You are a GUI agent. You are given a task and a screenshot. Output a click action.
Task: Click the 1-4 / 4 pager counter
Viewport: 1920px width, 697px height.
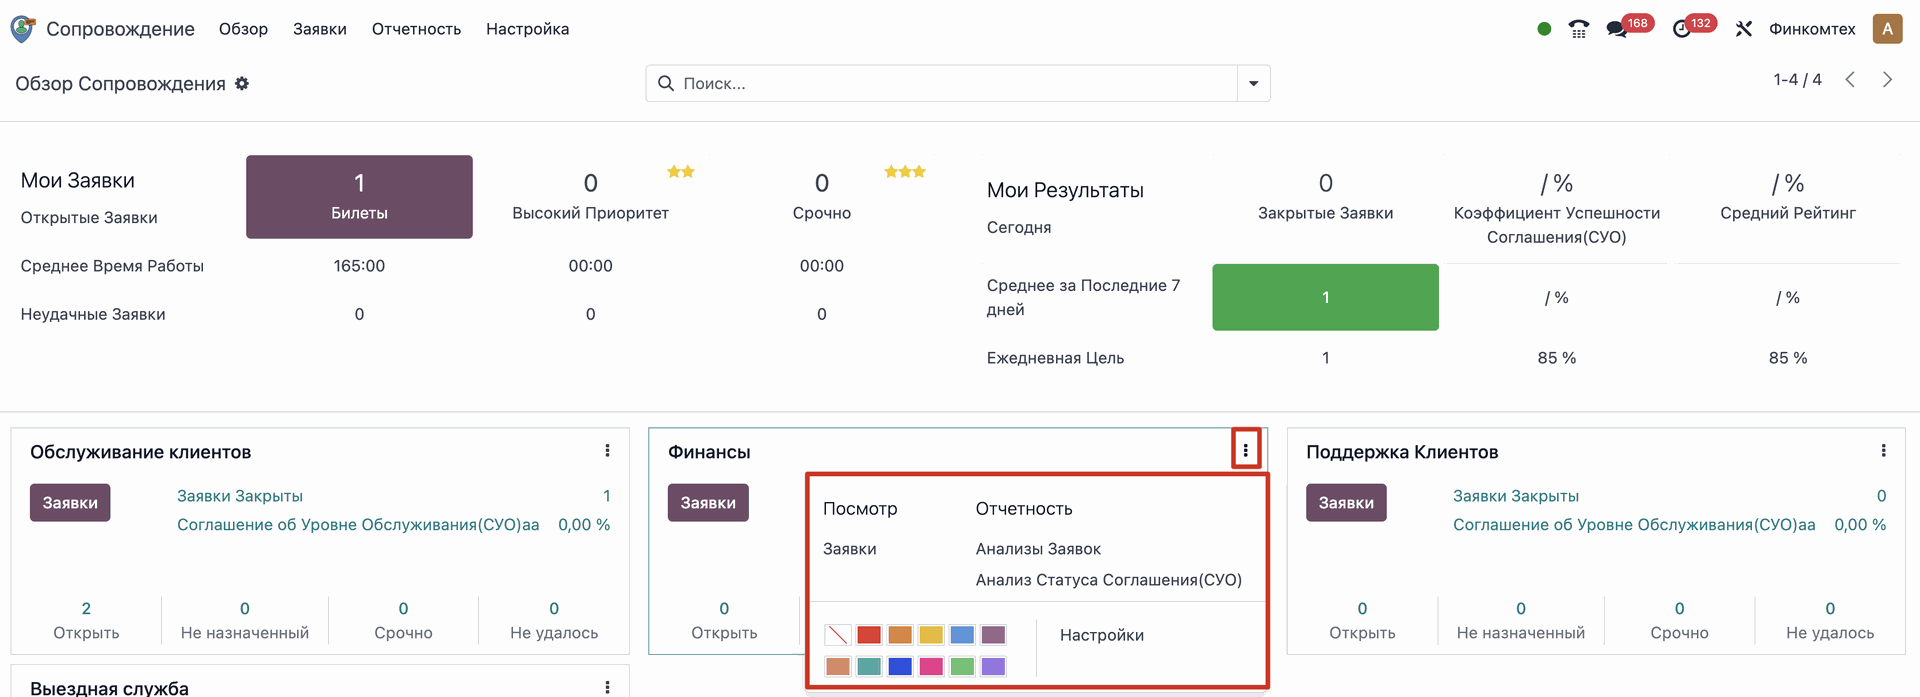tap(1797, 80)
